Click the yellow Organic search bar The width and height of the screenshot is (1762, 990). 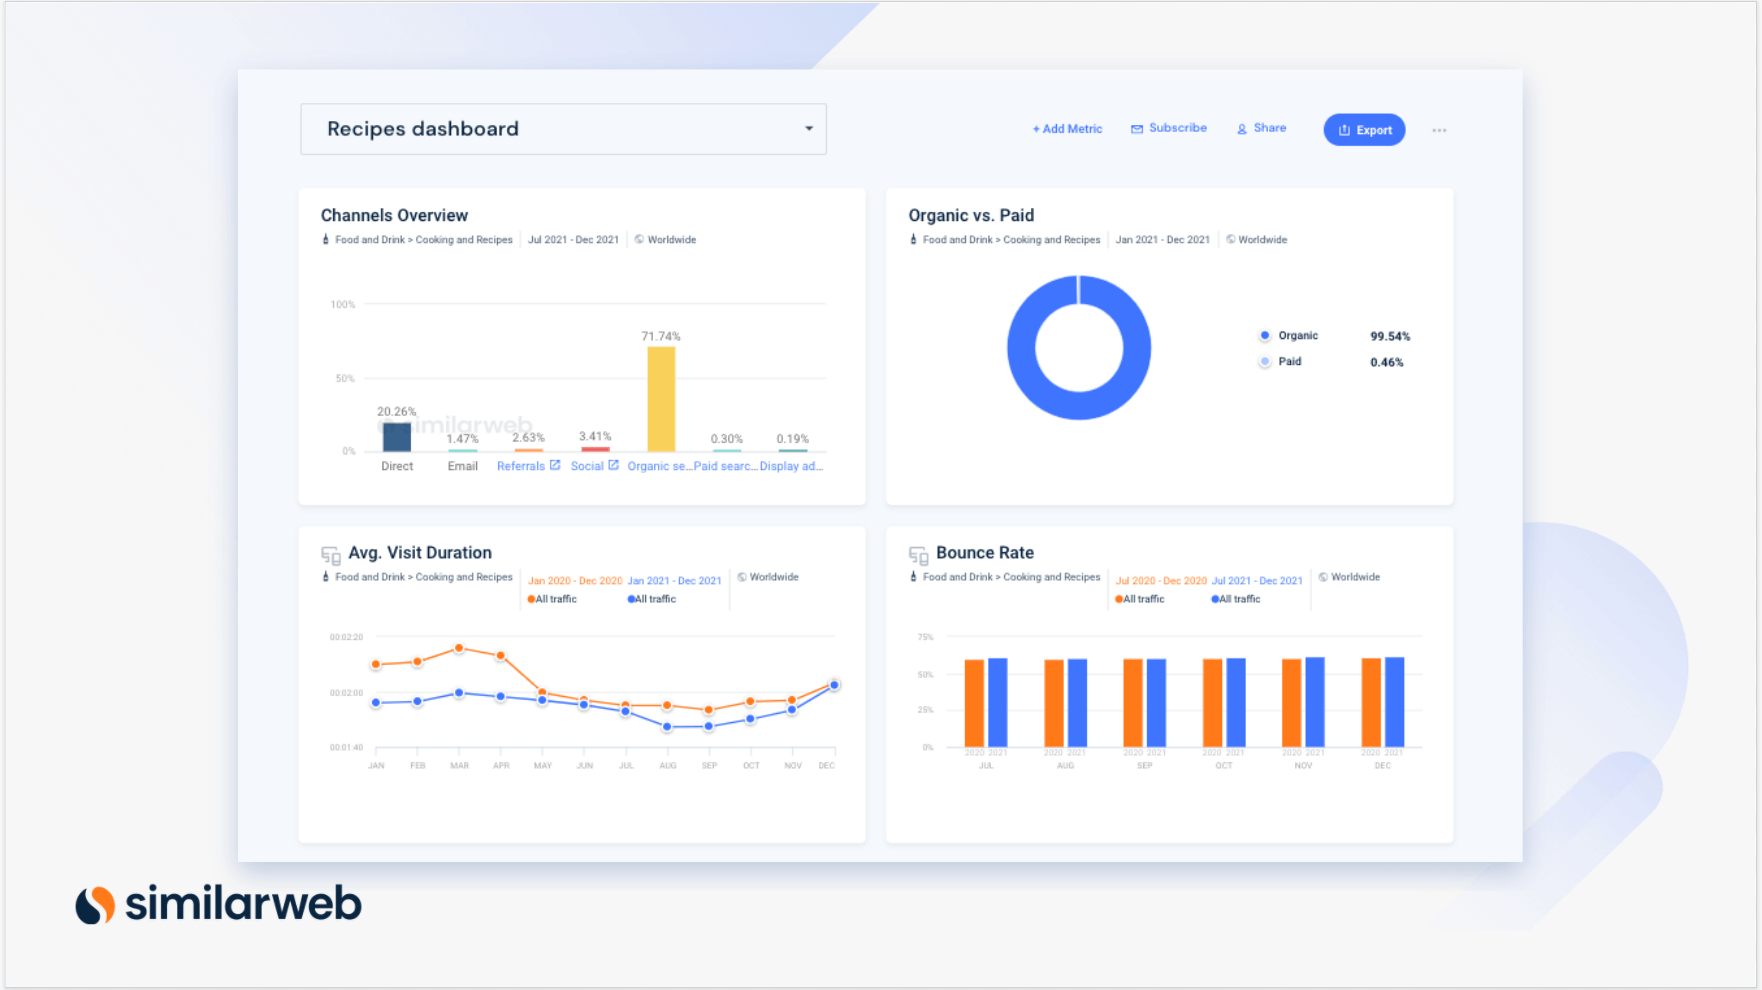click(x=661, y=400)
